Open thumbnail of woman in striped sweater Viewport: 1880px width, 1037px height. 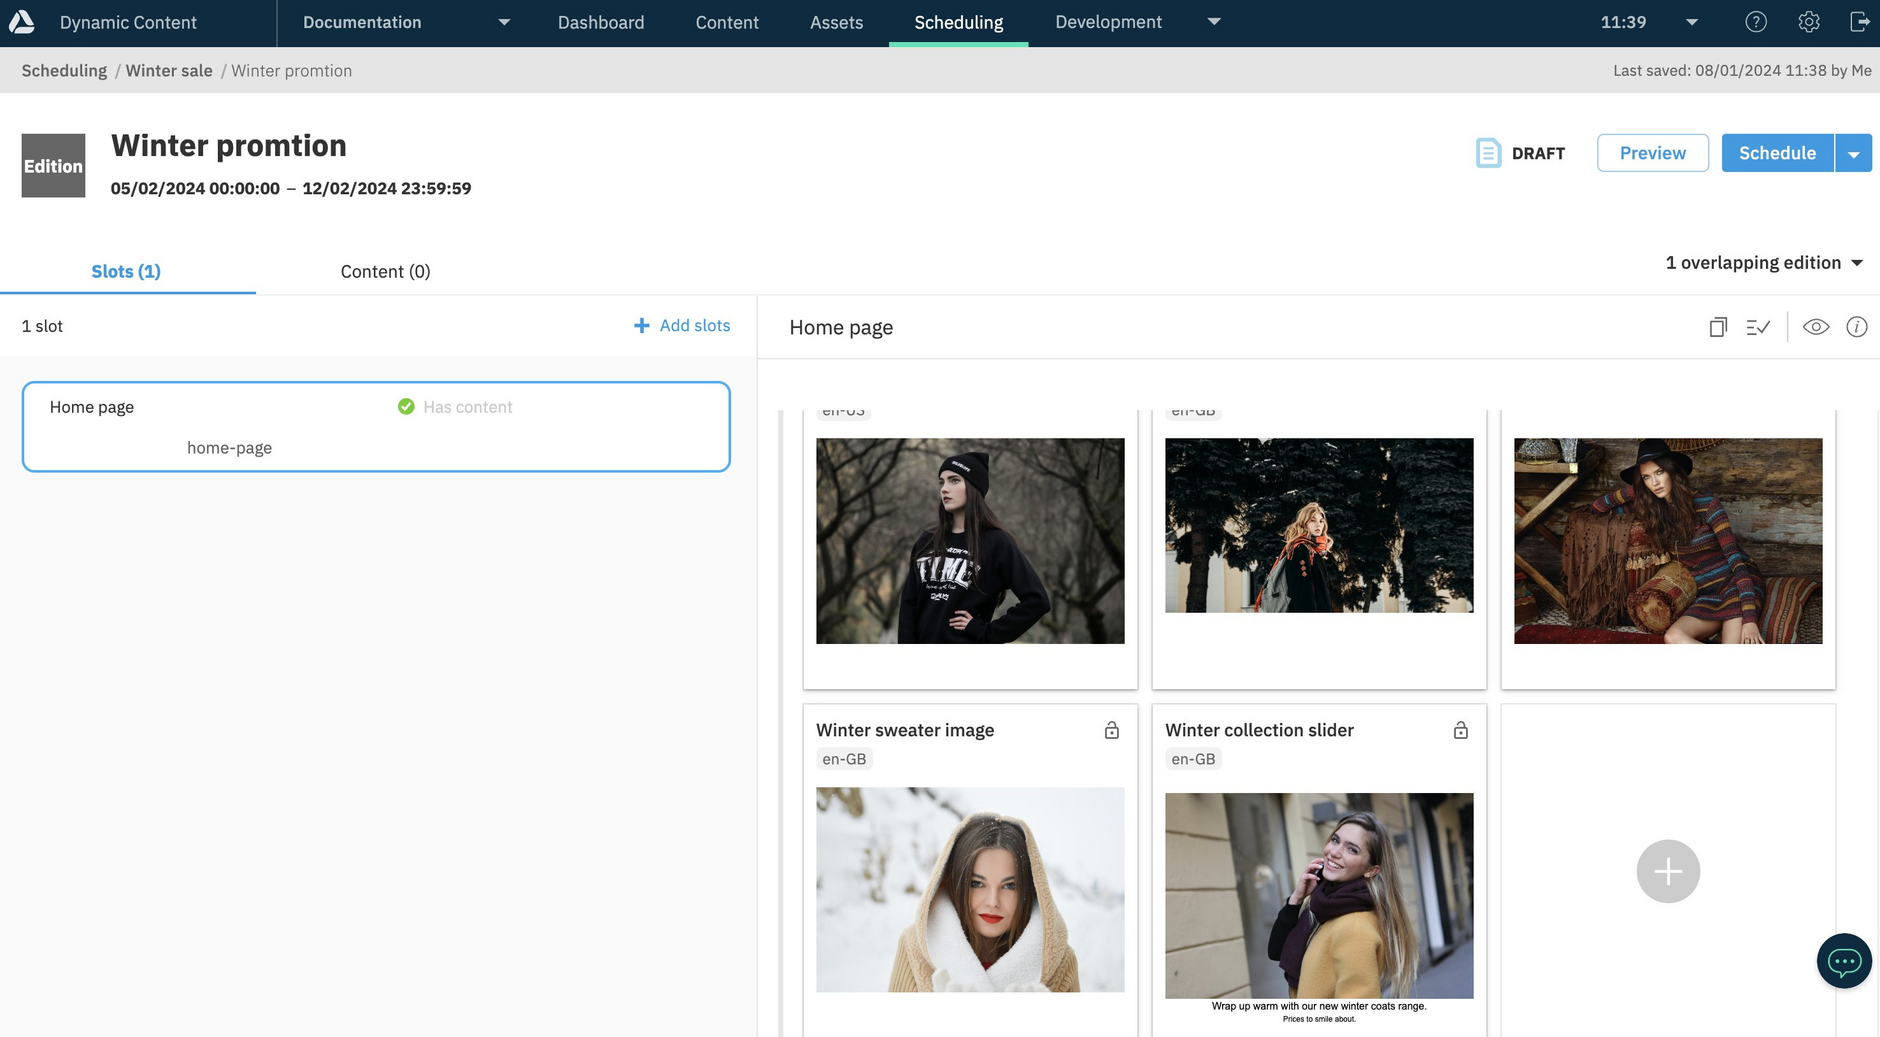coord(1668,541)
